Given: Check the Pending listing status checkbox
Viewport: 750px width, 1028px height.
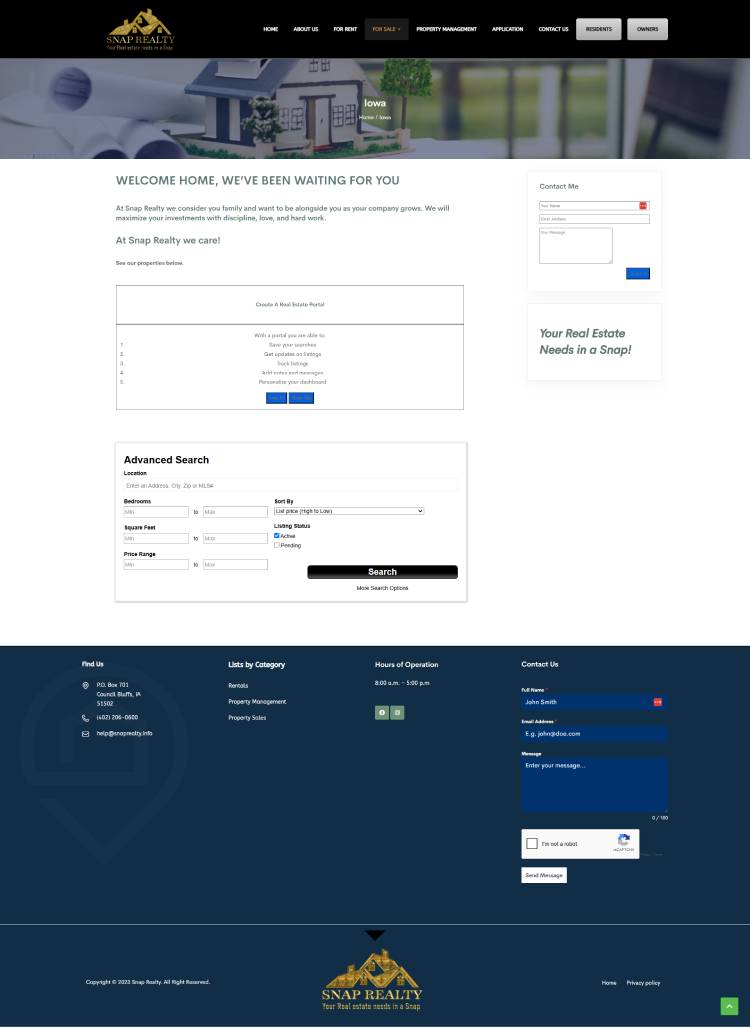Looking at the screenshot, I should pyautogui.click(x=277, y=546).
